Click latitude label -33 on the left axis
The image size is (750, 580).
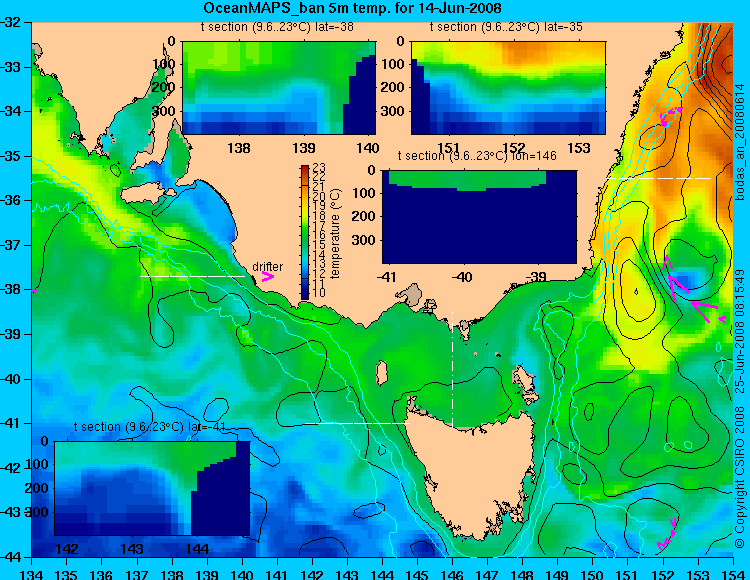[x=11, y=66]
